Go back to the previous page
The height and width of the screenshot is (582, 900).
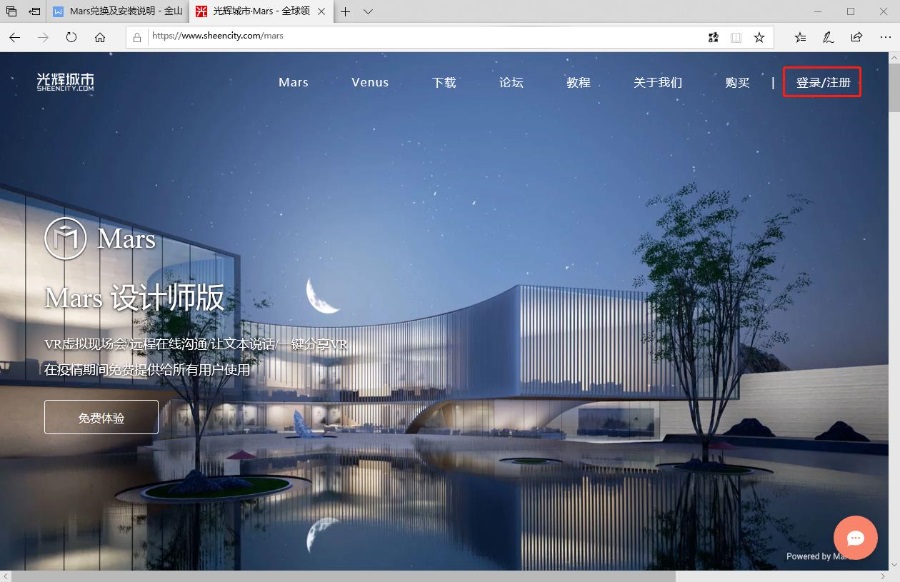point(15,37)
